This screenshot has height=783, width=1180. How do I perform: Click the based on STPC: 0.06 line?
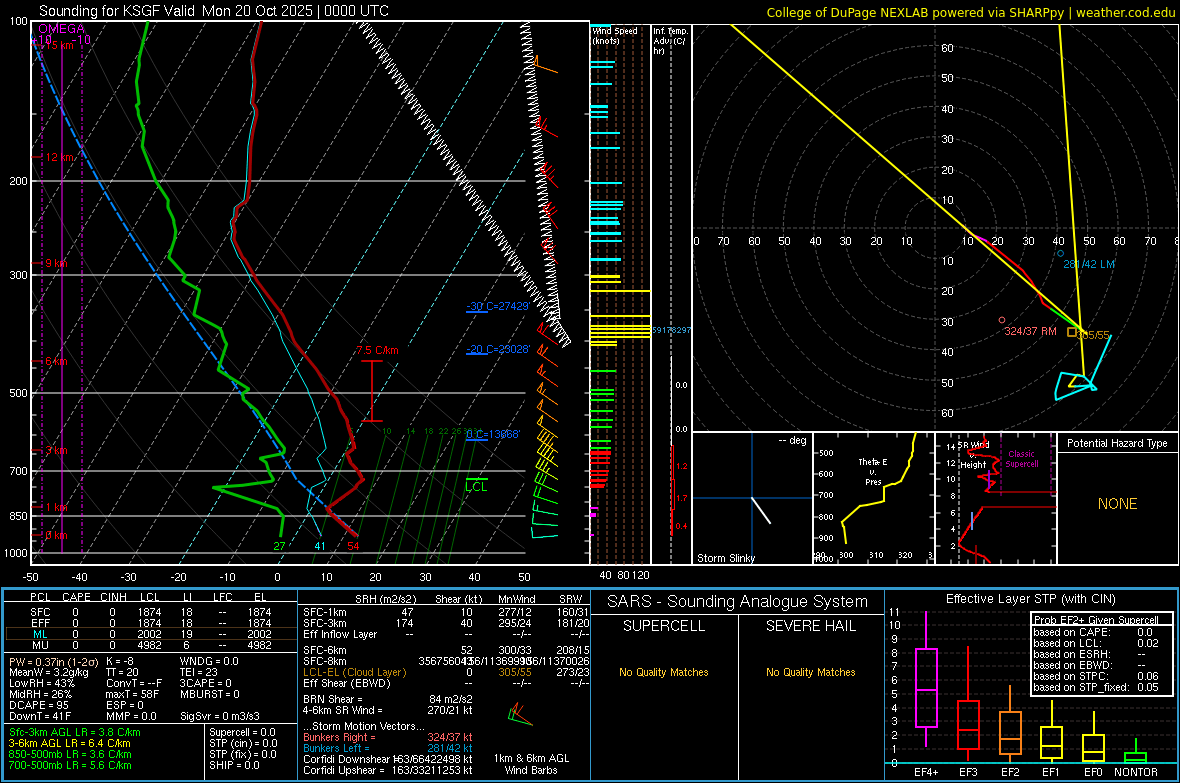point(1096,676)
